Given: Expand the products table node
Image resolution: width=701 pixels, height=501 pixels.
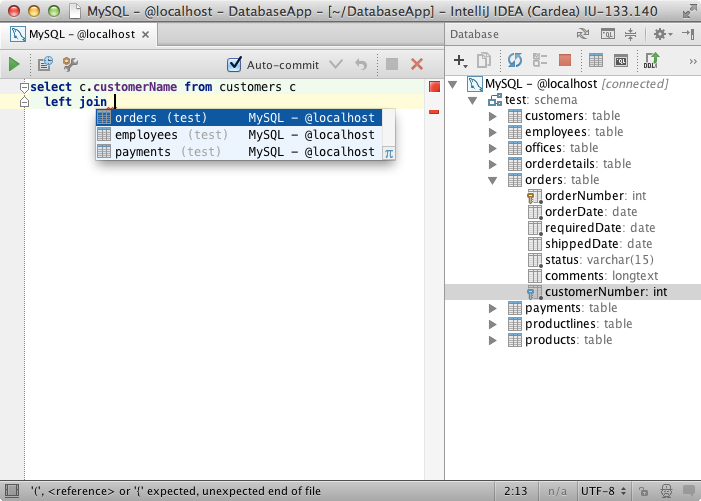Looking at the screenshot, I should point(493,340).
